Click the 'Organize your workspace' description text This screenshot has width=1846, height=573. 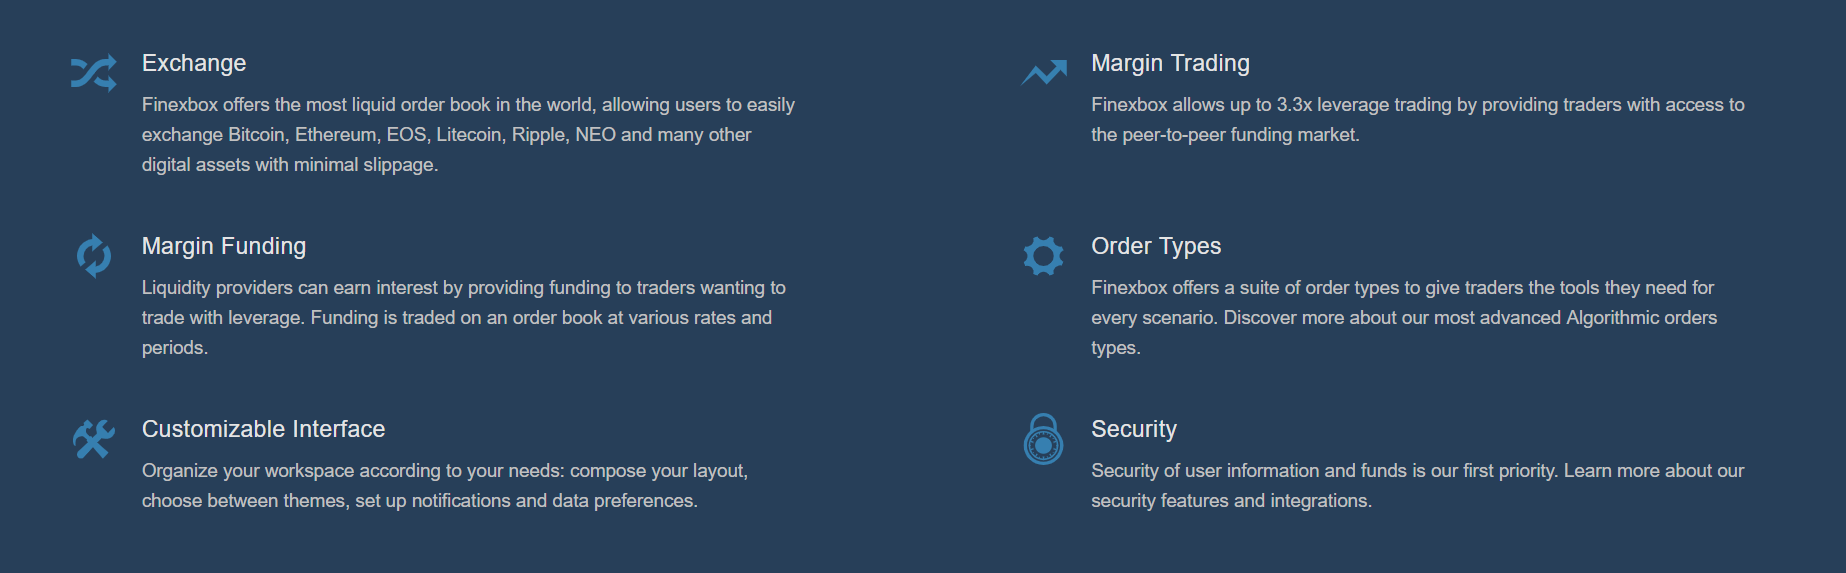pyautogui.click(x=445, y=485)
